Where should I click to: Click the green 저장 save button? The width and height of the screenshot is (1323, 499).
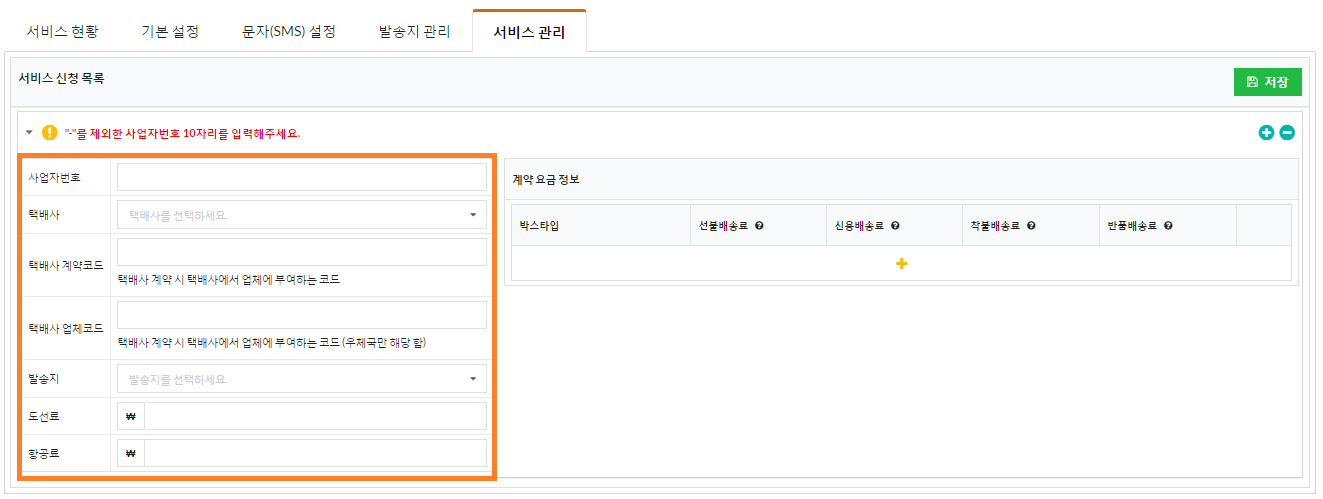tap(1267, 82)
